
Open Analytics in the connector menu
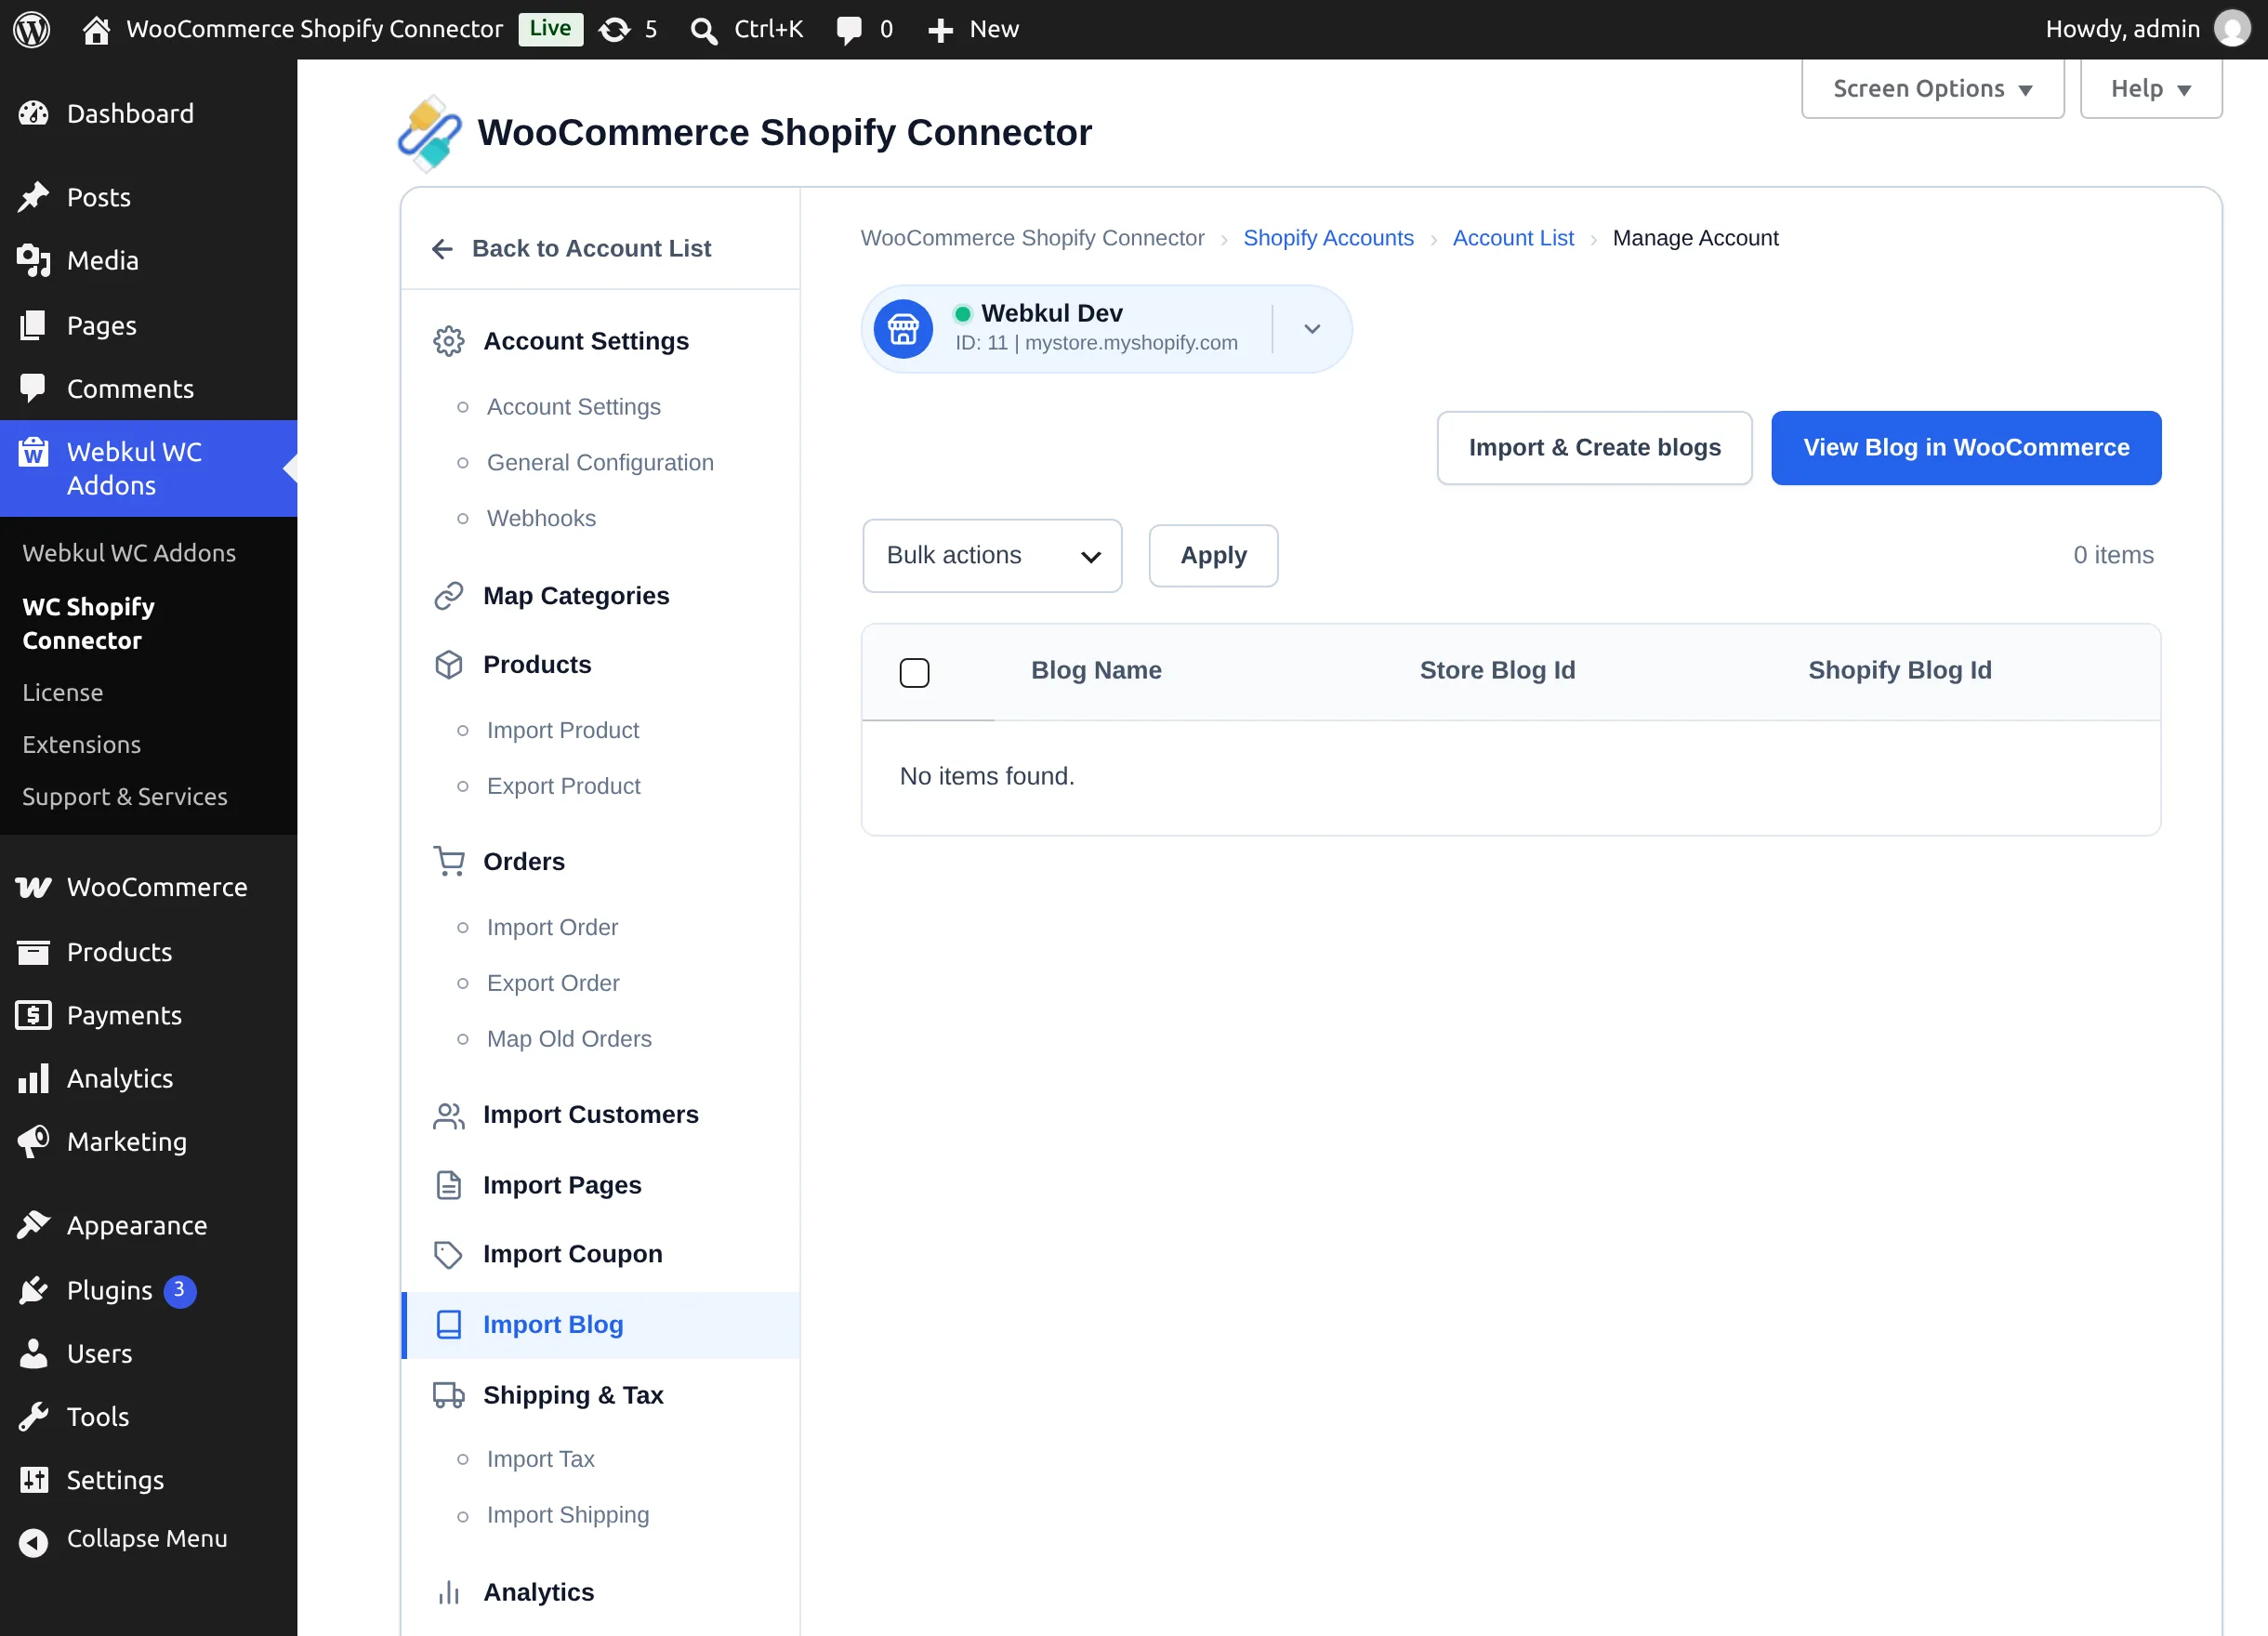(600, 1592)
